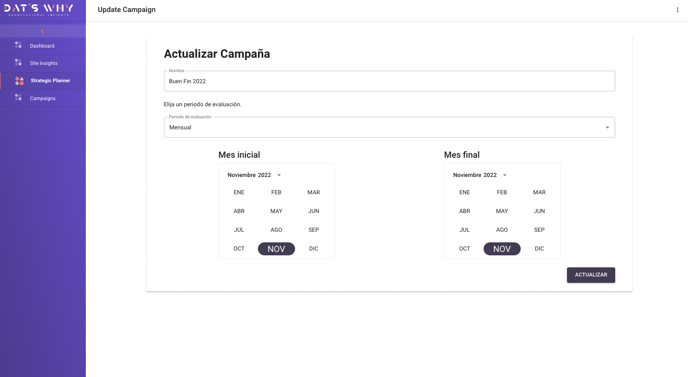
Task: Choose SEP in the Mes inicial picker
Action: (313, 230)
